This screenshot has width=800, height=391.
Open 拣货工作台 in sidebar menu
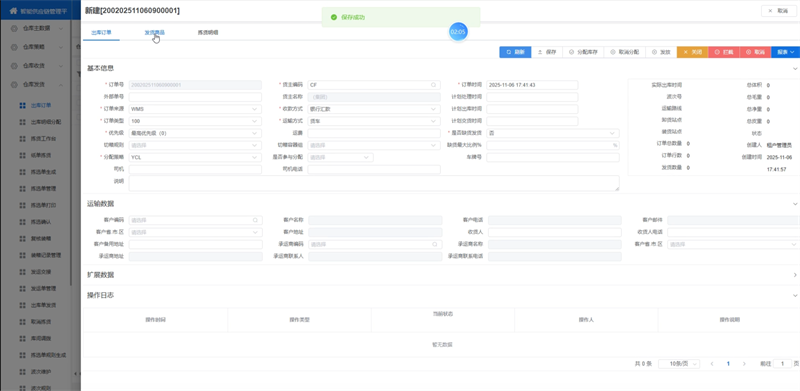43,139
